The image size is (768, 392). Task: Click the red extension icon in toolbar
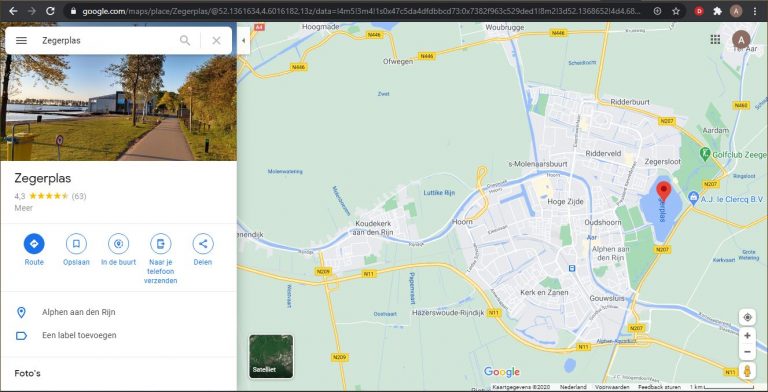tap(699, 11)
